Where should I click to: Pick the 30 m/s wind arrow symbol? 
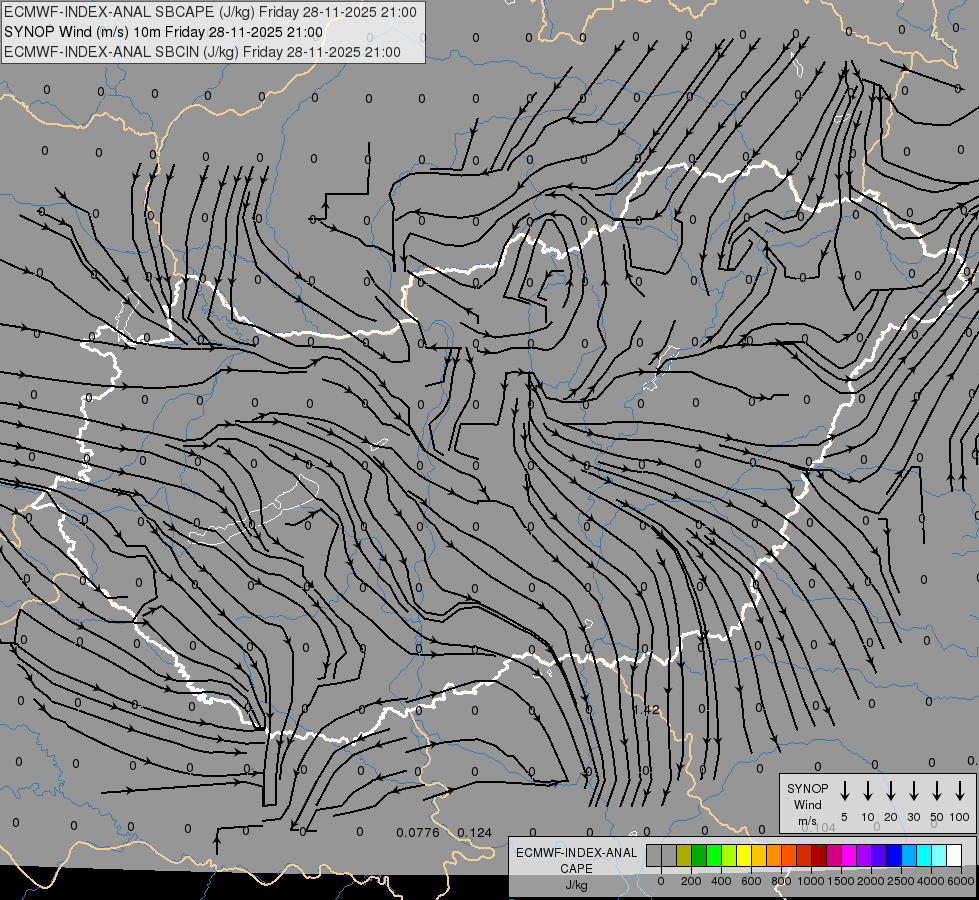tap(913, 791)
